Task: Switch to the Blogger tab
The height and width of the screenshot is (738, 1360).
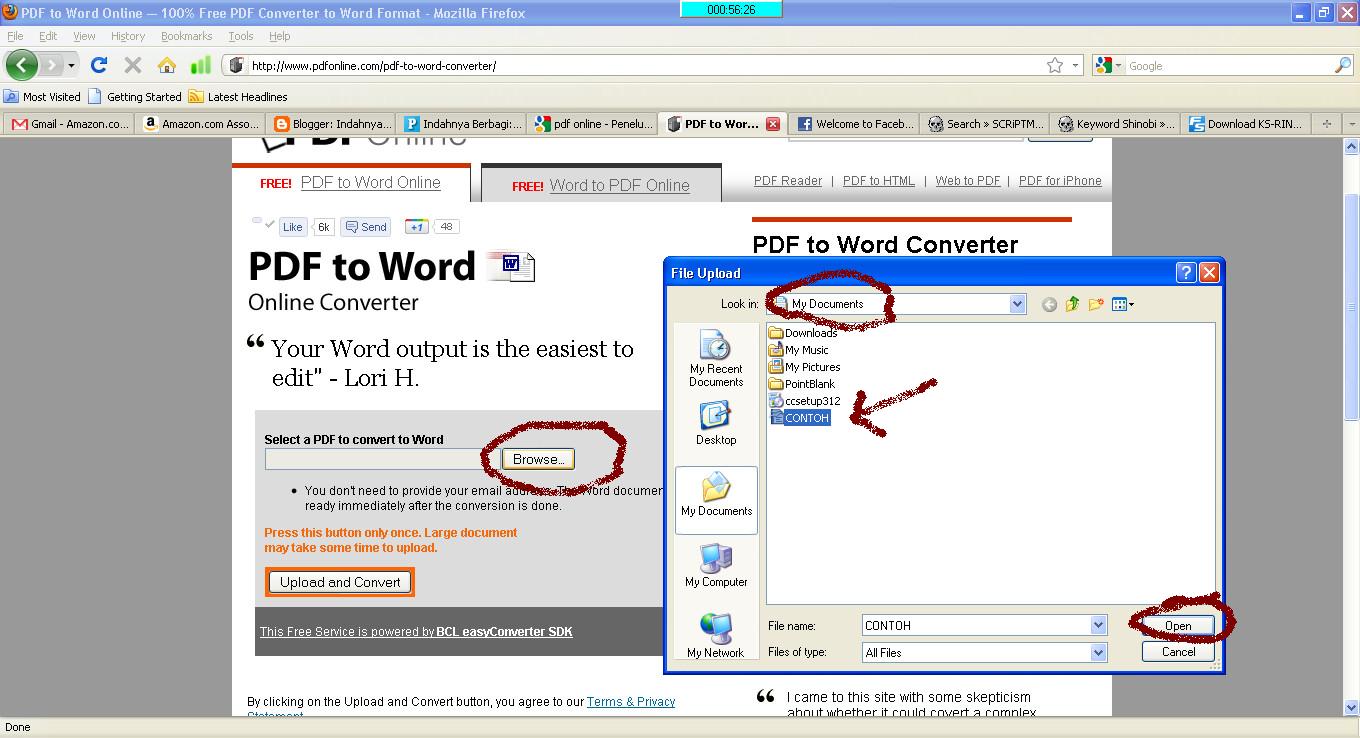Action: [x=332, y=124]
